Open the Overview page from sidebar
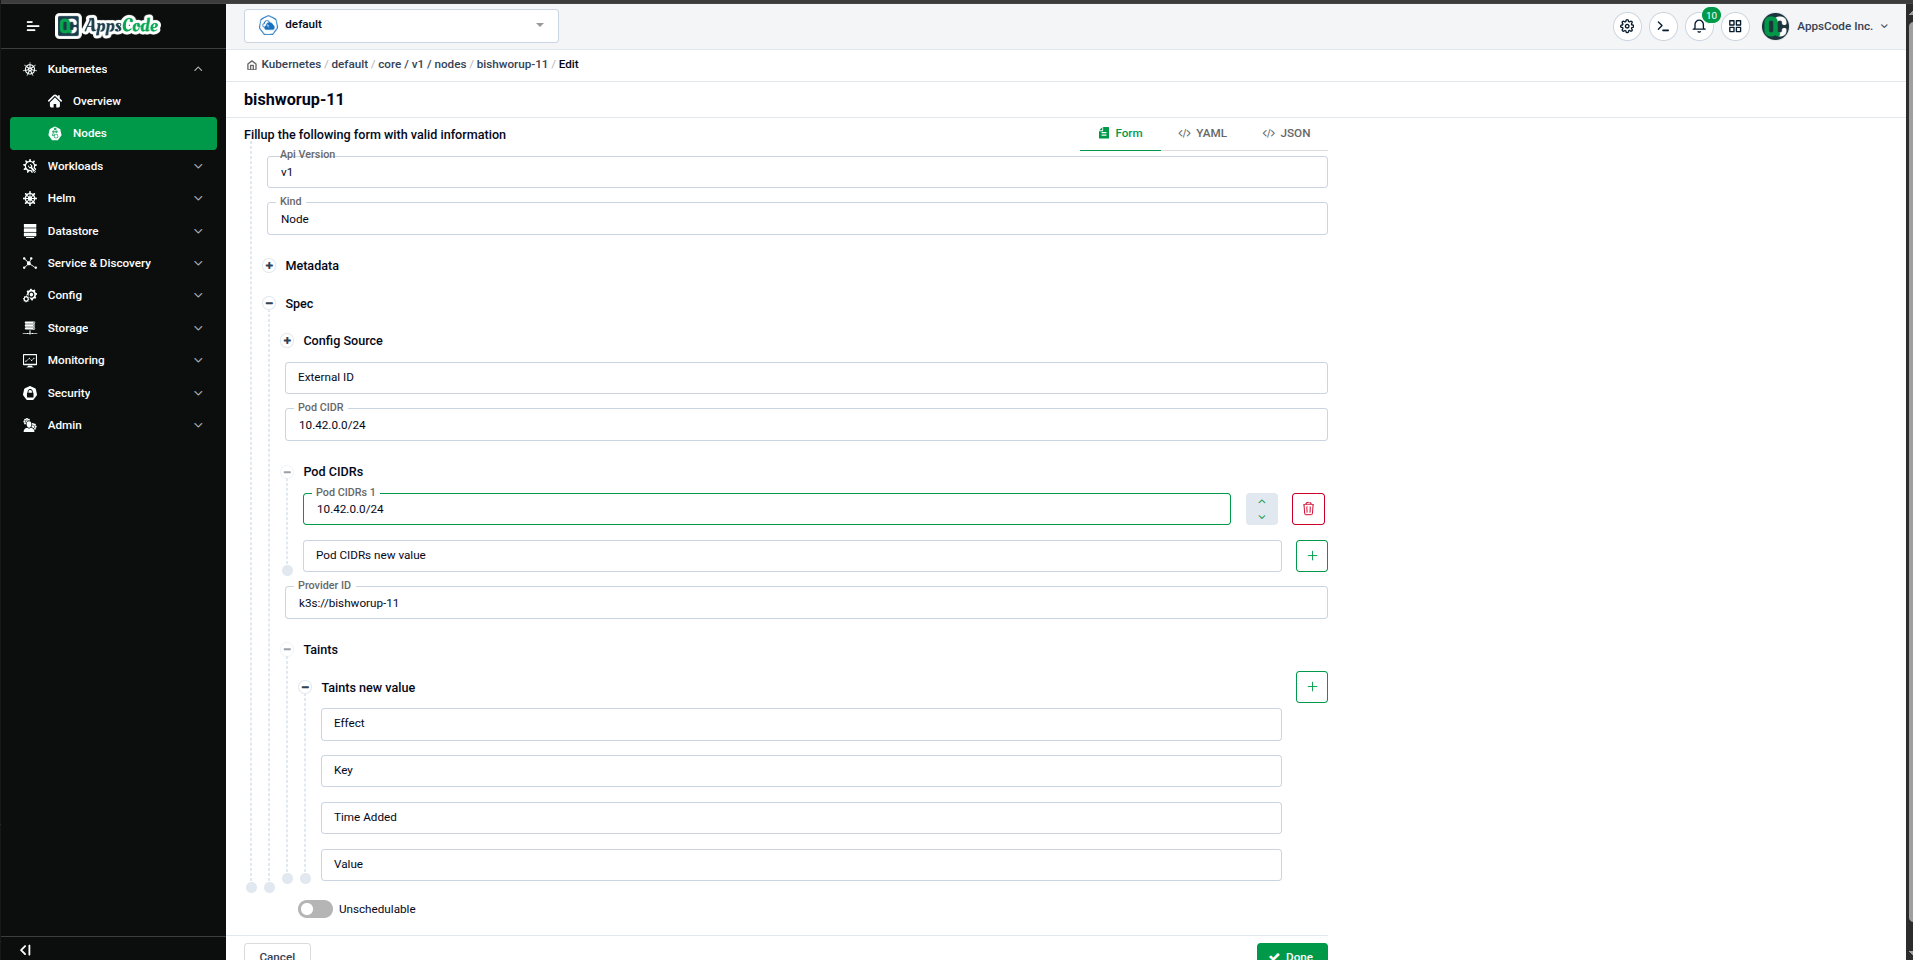The width and height of the screenshot is (1913, 960). pyautogui.click(x=97, y=100)
